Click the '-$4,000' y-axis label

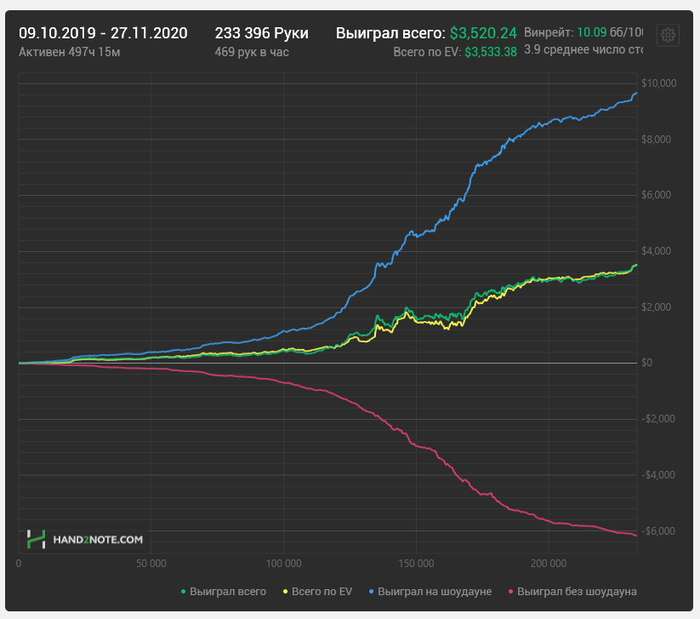click(x=658, y=475)
